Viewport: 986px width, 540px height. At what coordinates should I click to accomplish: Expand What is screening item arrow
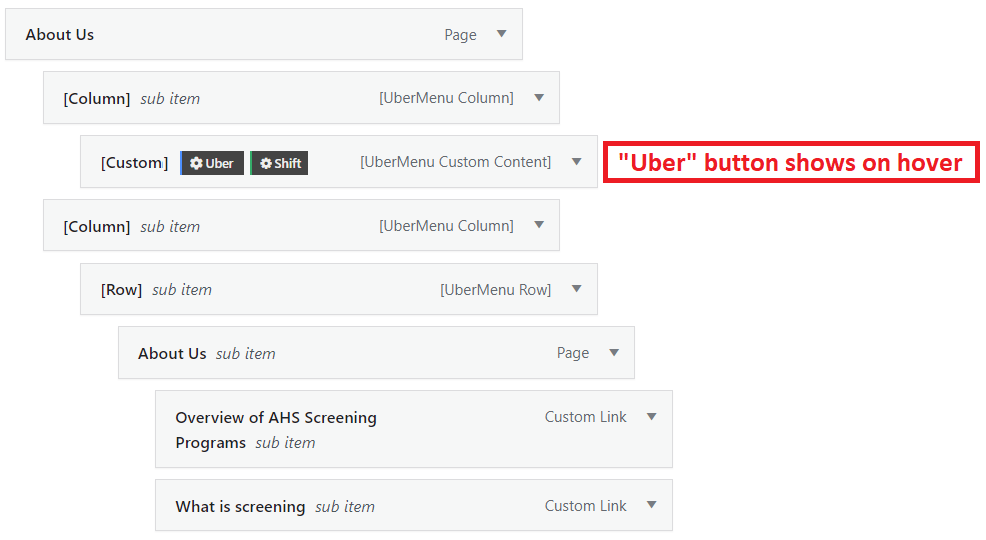651,505
